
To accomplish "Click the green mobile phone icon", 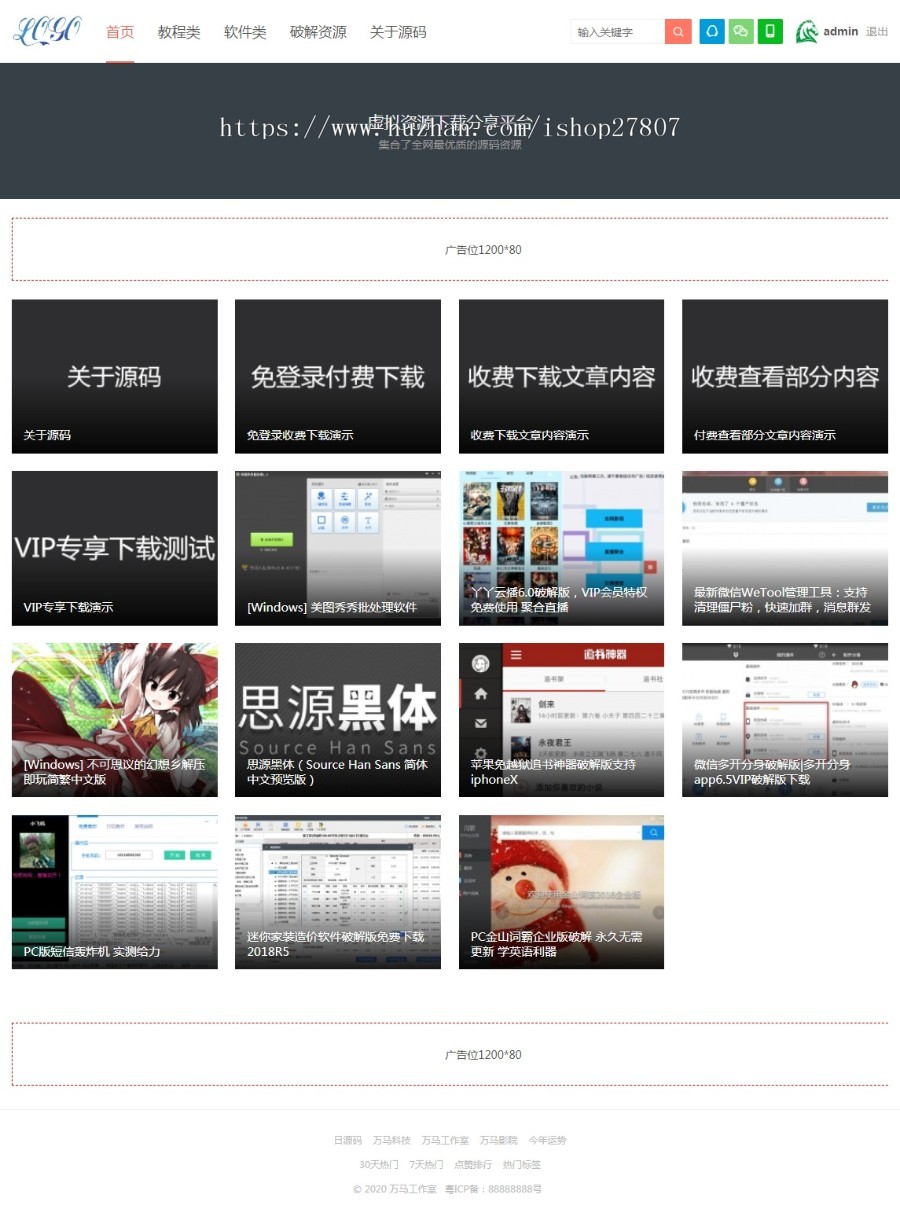I will click(770, 32).
